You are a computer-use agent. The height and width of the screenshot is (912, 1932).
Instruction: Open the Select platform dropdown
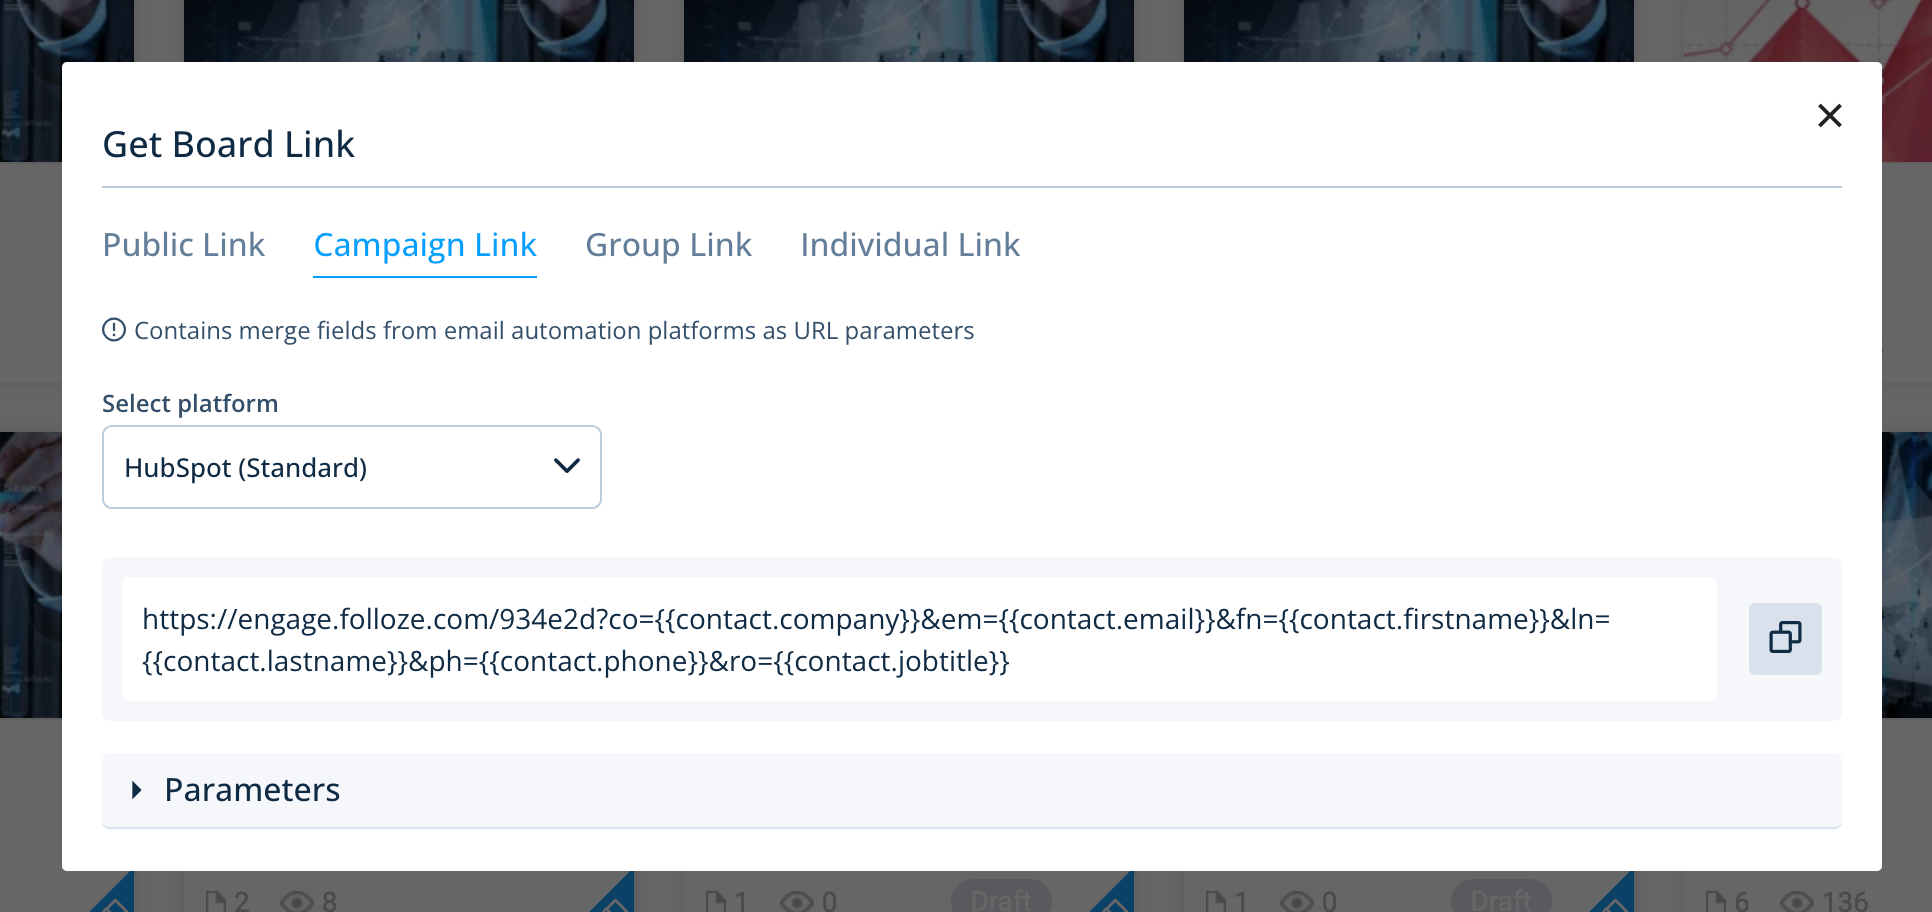(x=351, y=467)
